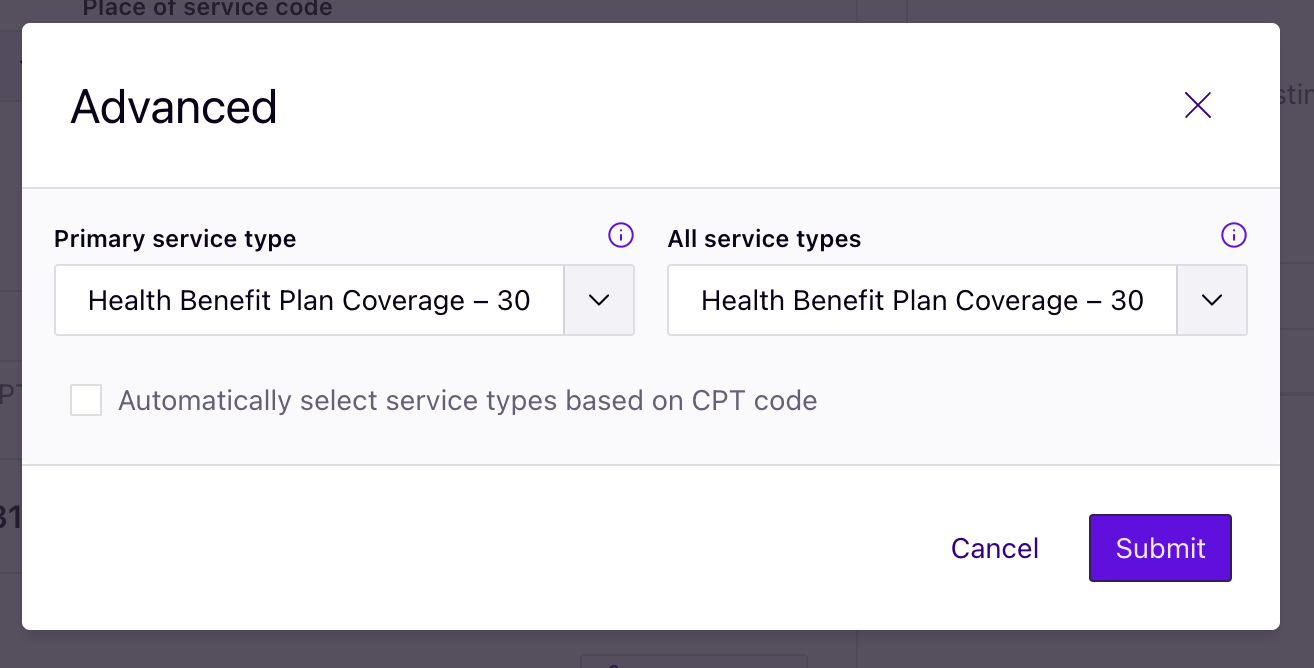This screenshot has width=1314, height=668.
Task: Close the Advanced dialog with the X icon
Action: coord(1197,105)
